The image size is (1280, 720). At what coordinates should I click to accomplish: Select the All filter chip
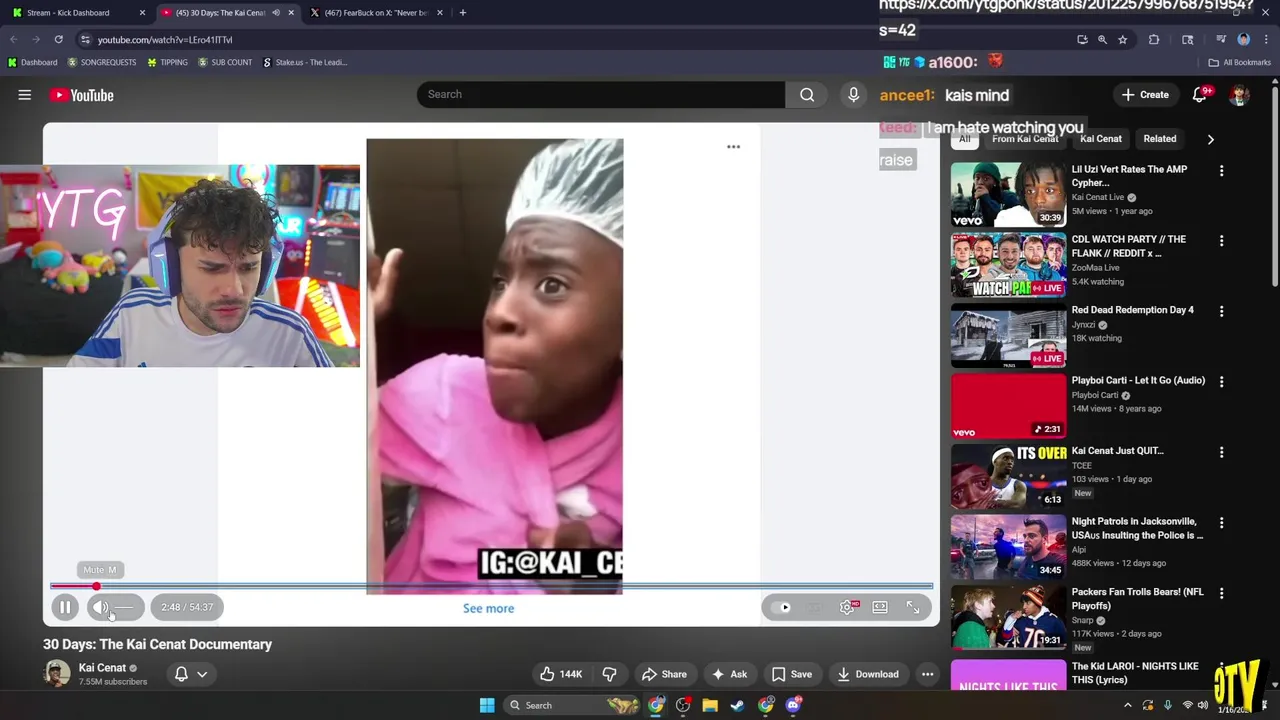click(964, 139)
